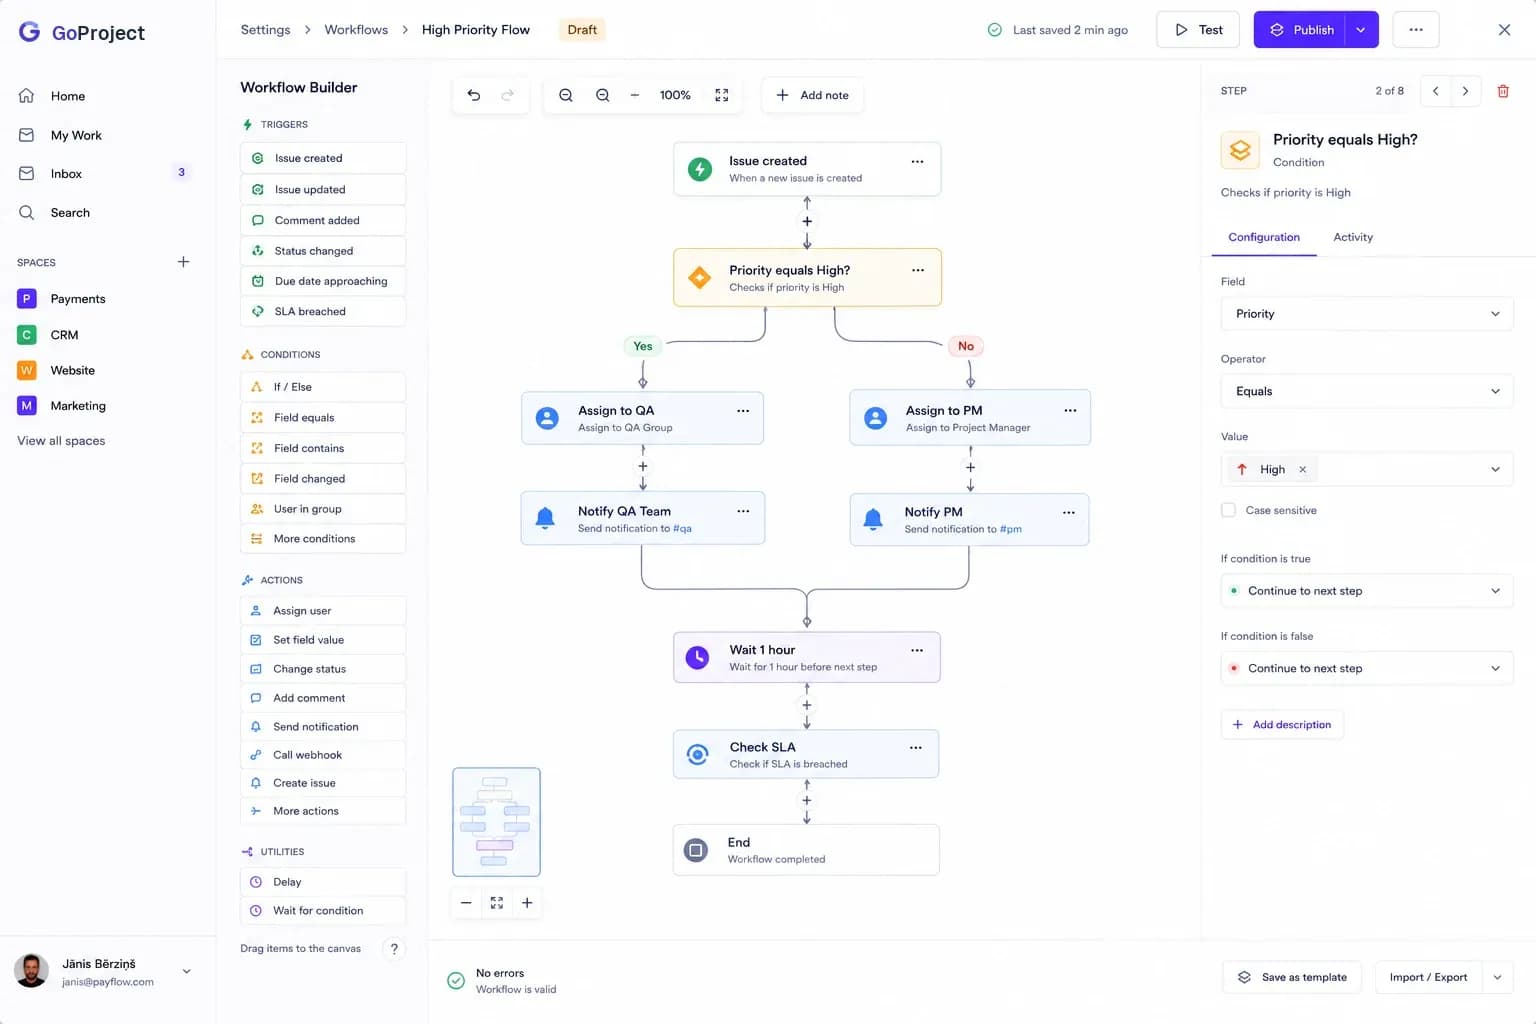Go to previous step with left chevron

point(1436,91)
